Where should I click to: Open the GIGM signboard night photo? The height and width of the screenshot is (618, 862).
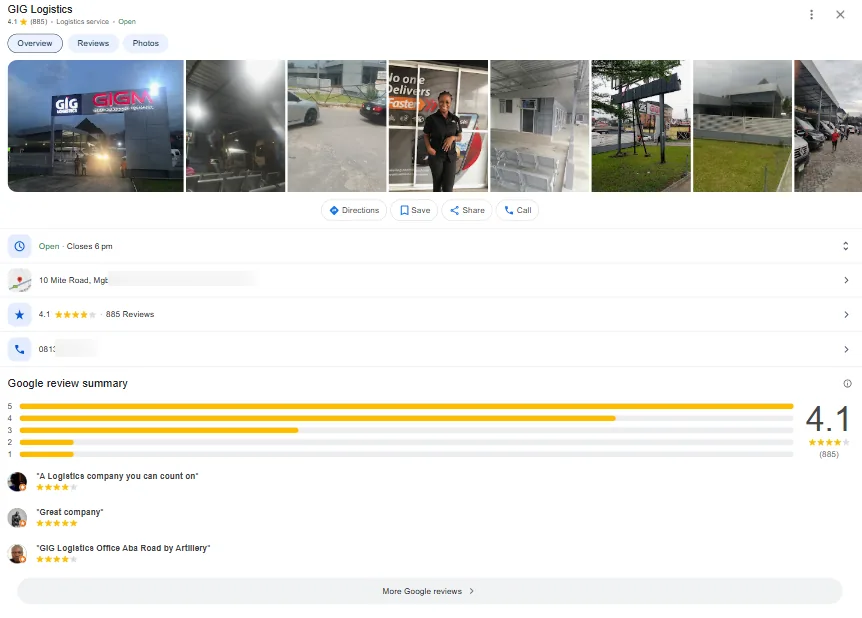click(95, 126)
